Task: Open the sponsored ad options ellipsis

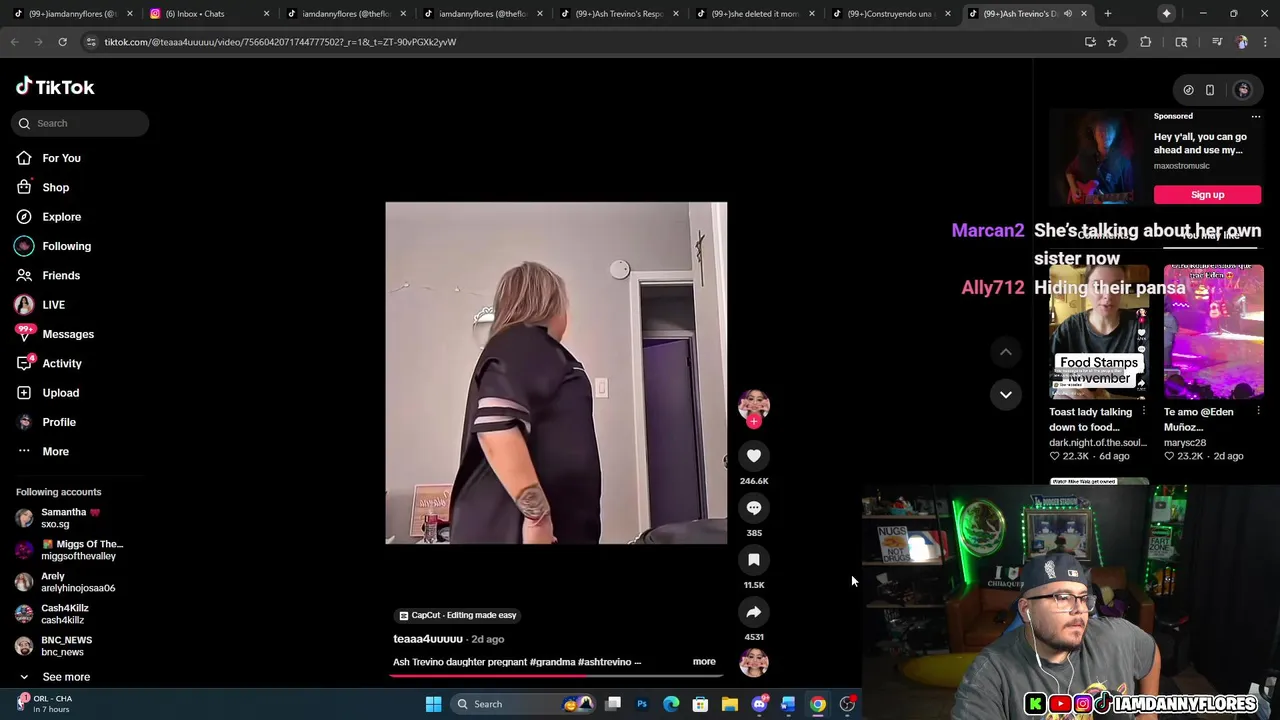Action: pos(1256,116)
